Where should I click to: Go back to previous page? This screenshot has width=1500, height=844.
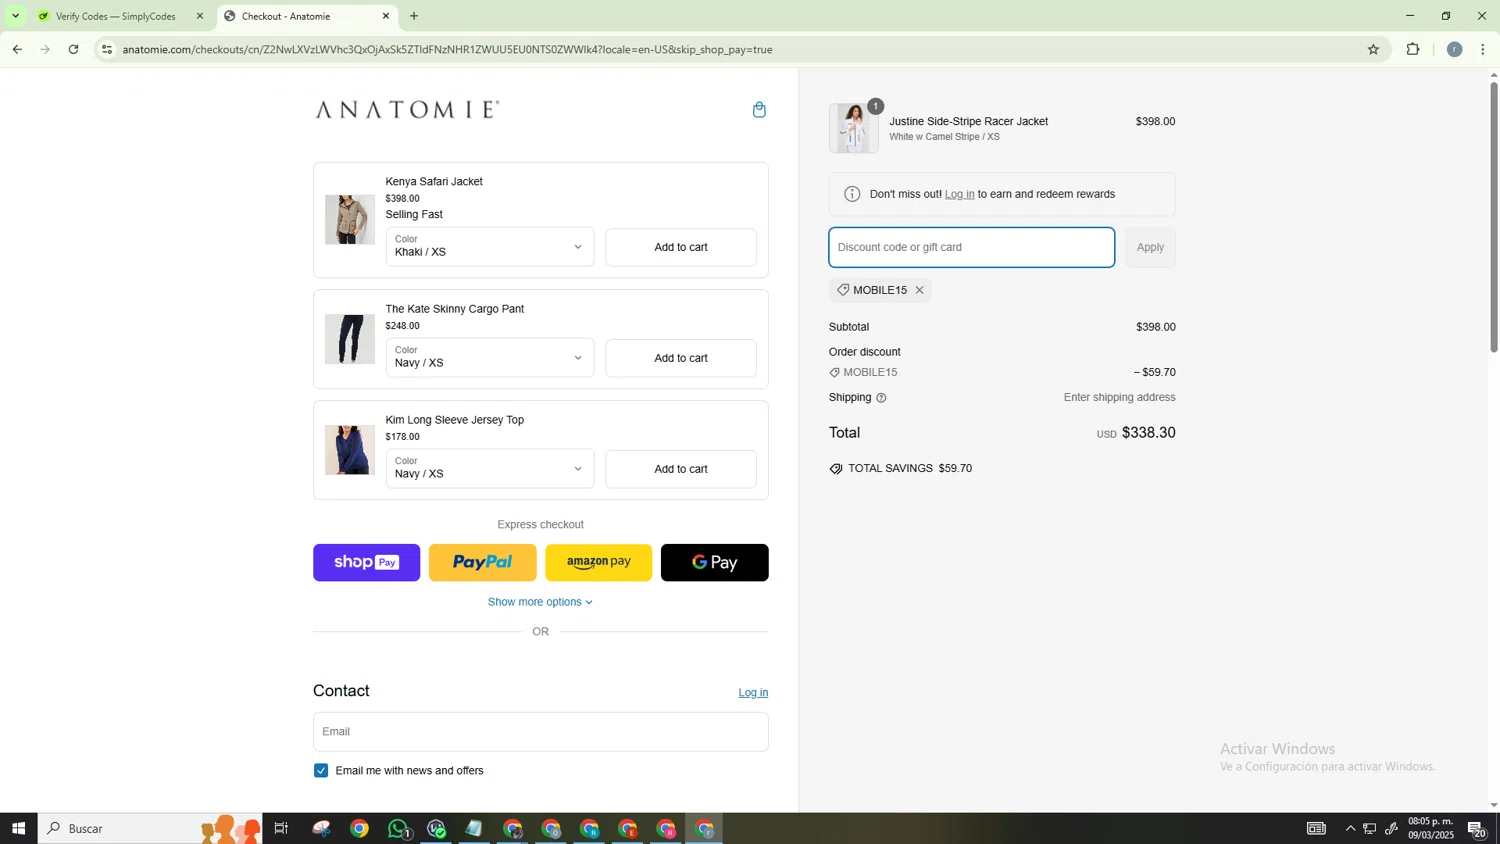[x=17, y=49]
